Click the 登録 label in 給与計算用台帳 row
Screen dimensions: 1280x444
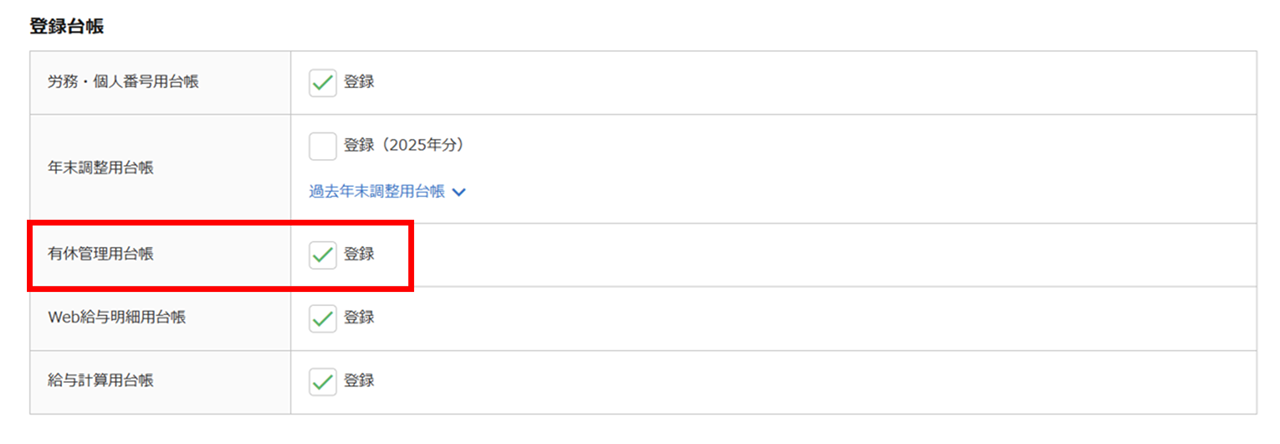click(359, 382)
